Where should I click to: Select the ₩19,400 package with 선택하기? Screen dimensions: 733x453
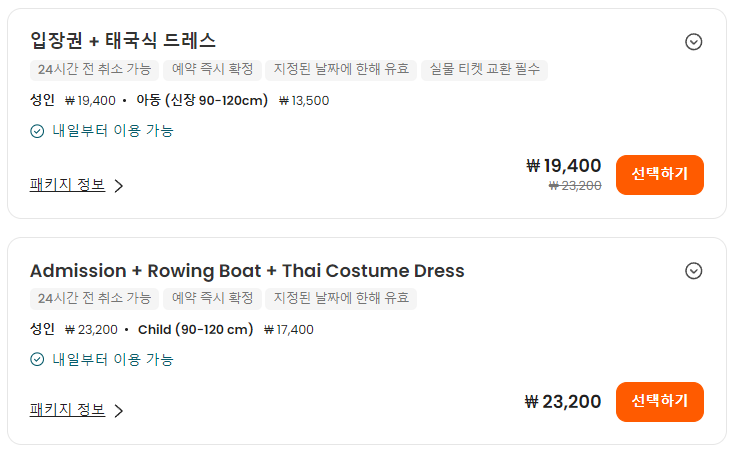660,175
